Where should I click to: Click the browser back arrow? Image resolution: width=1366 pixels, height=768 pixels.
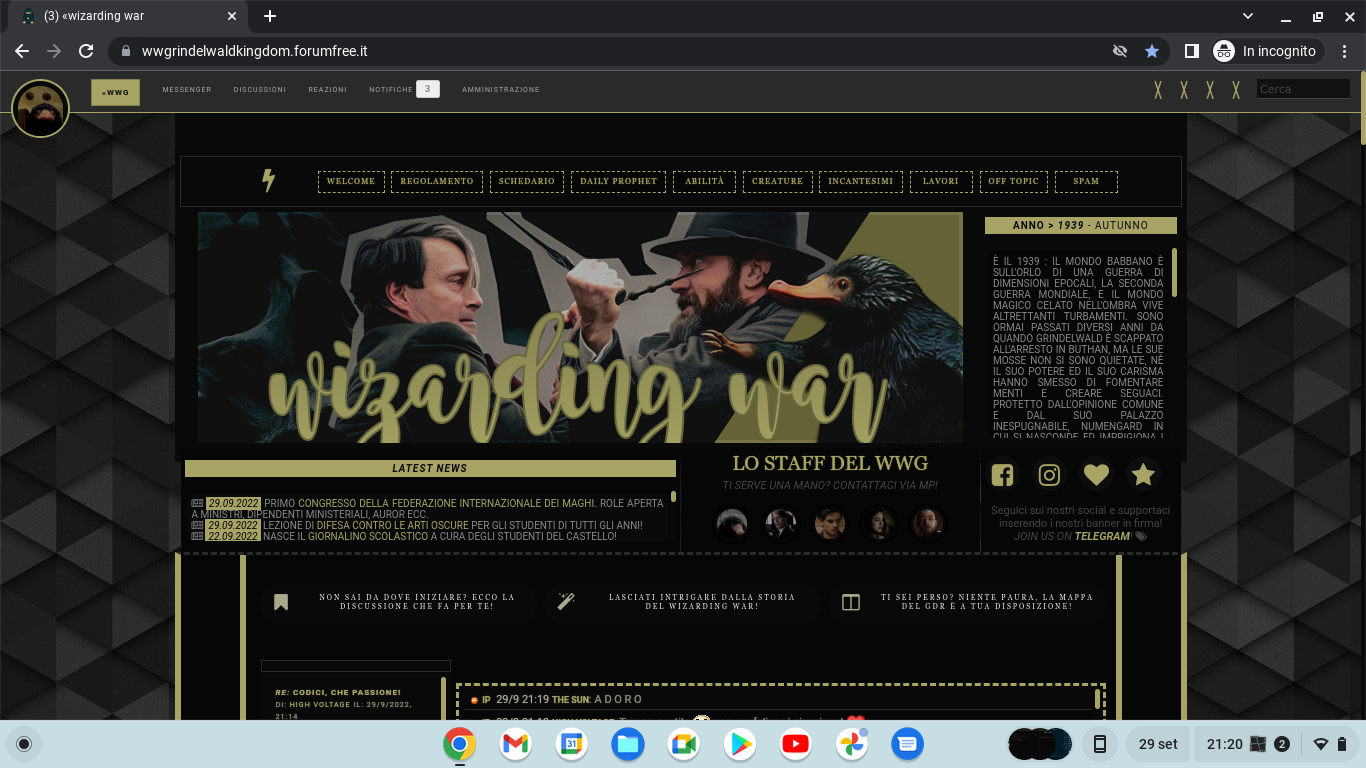(x=22, y=51)
